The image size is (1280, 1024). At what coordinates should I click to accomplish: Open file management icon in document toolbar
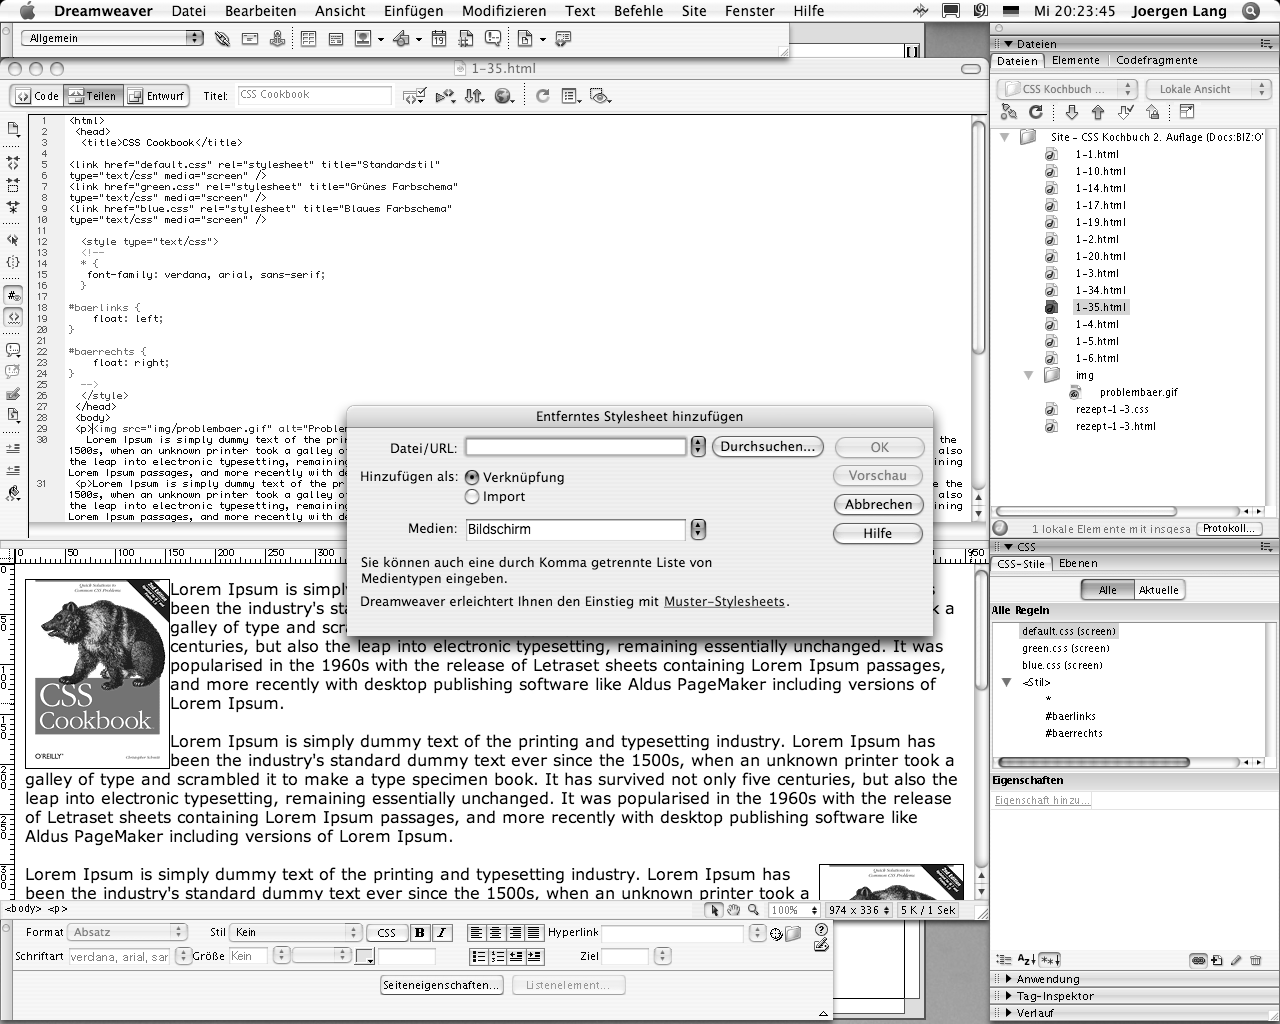pyautogui.click(x=475, y=96)
